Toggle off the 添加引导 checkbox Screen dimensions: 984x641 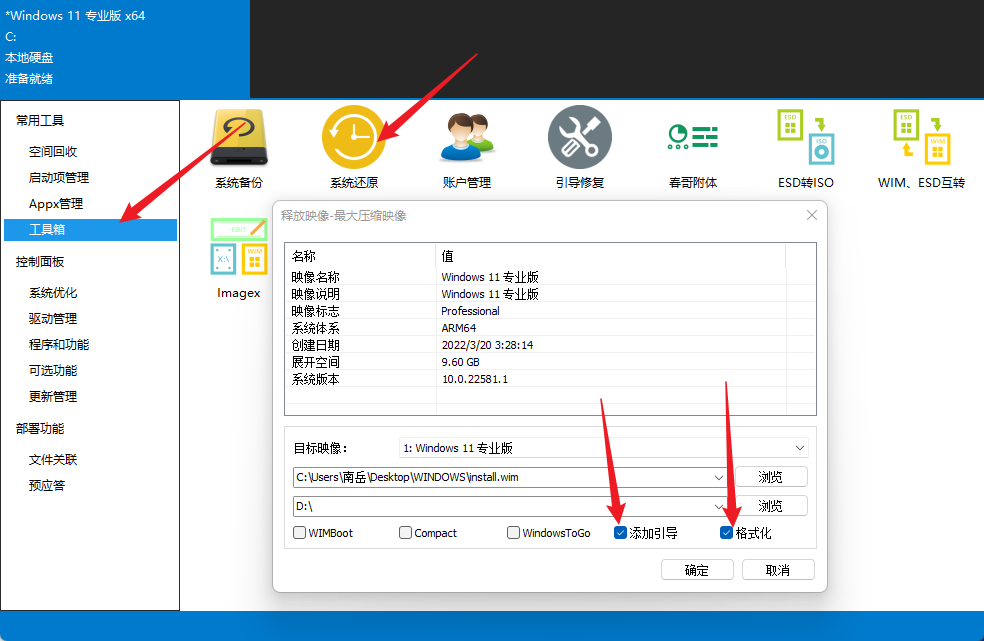pos(622,533)
